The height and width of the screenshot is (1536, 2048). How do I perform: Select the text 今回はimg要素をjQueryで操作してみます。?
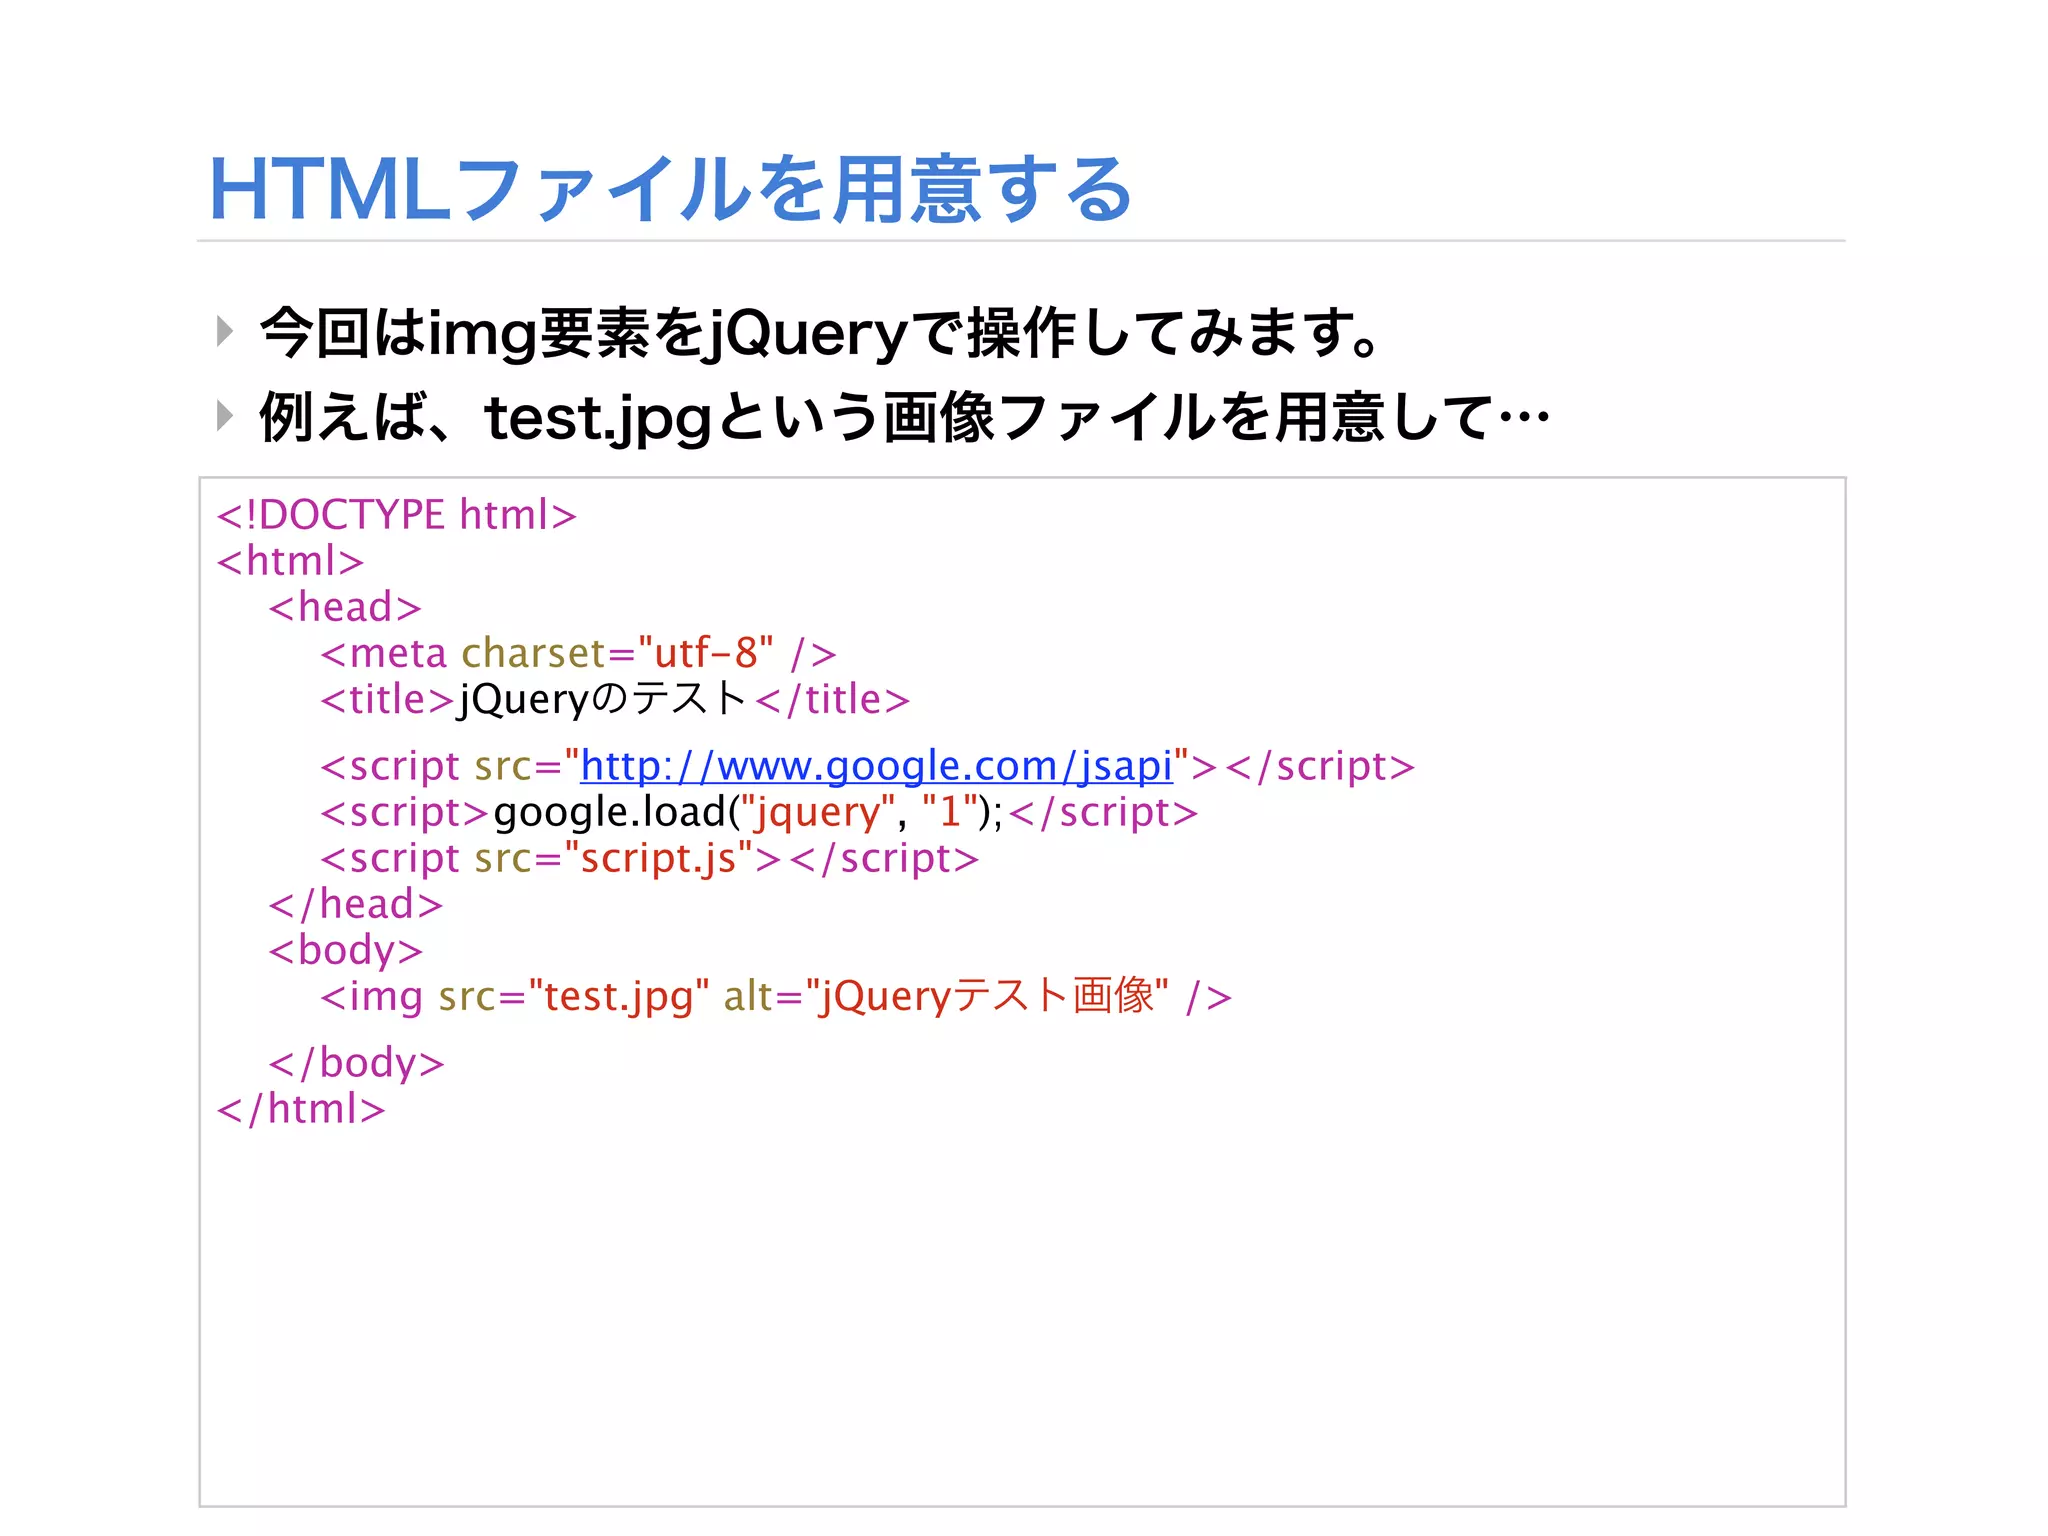tap(821, 333)
